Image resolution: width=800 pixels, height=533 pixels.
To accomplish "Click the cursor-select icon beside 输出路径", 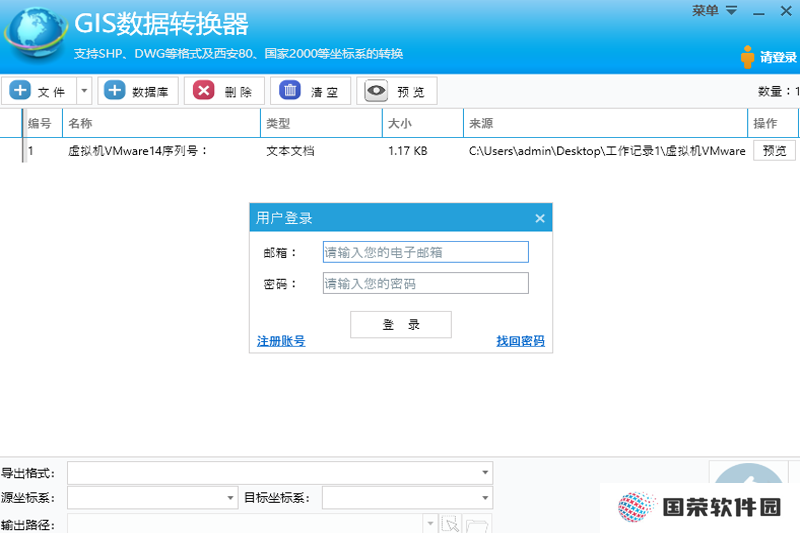I will [x=451, y=524].
